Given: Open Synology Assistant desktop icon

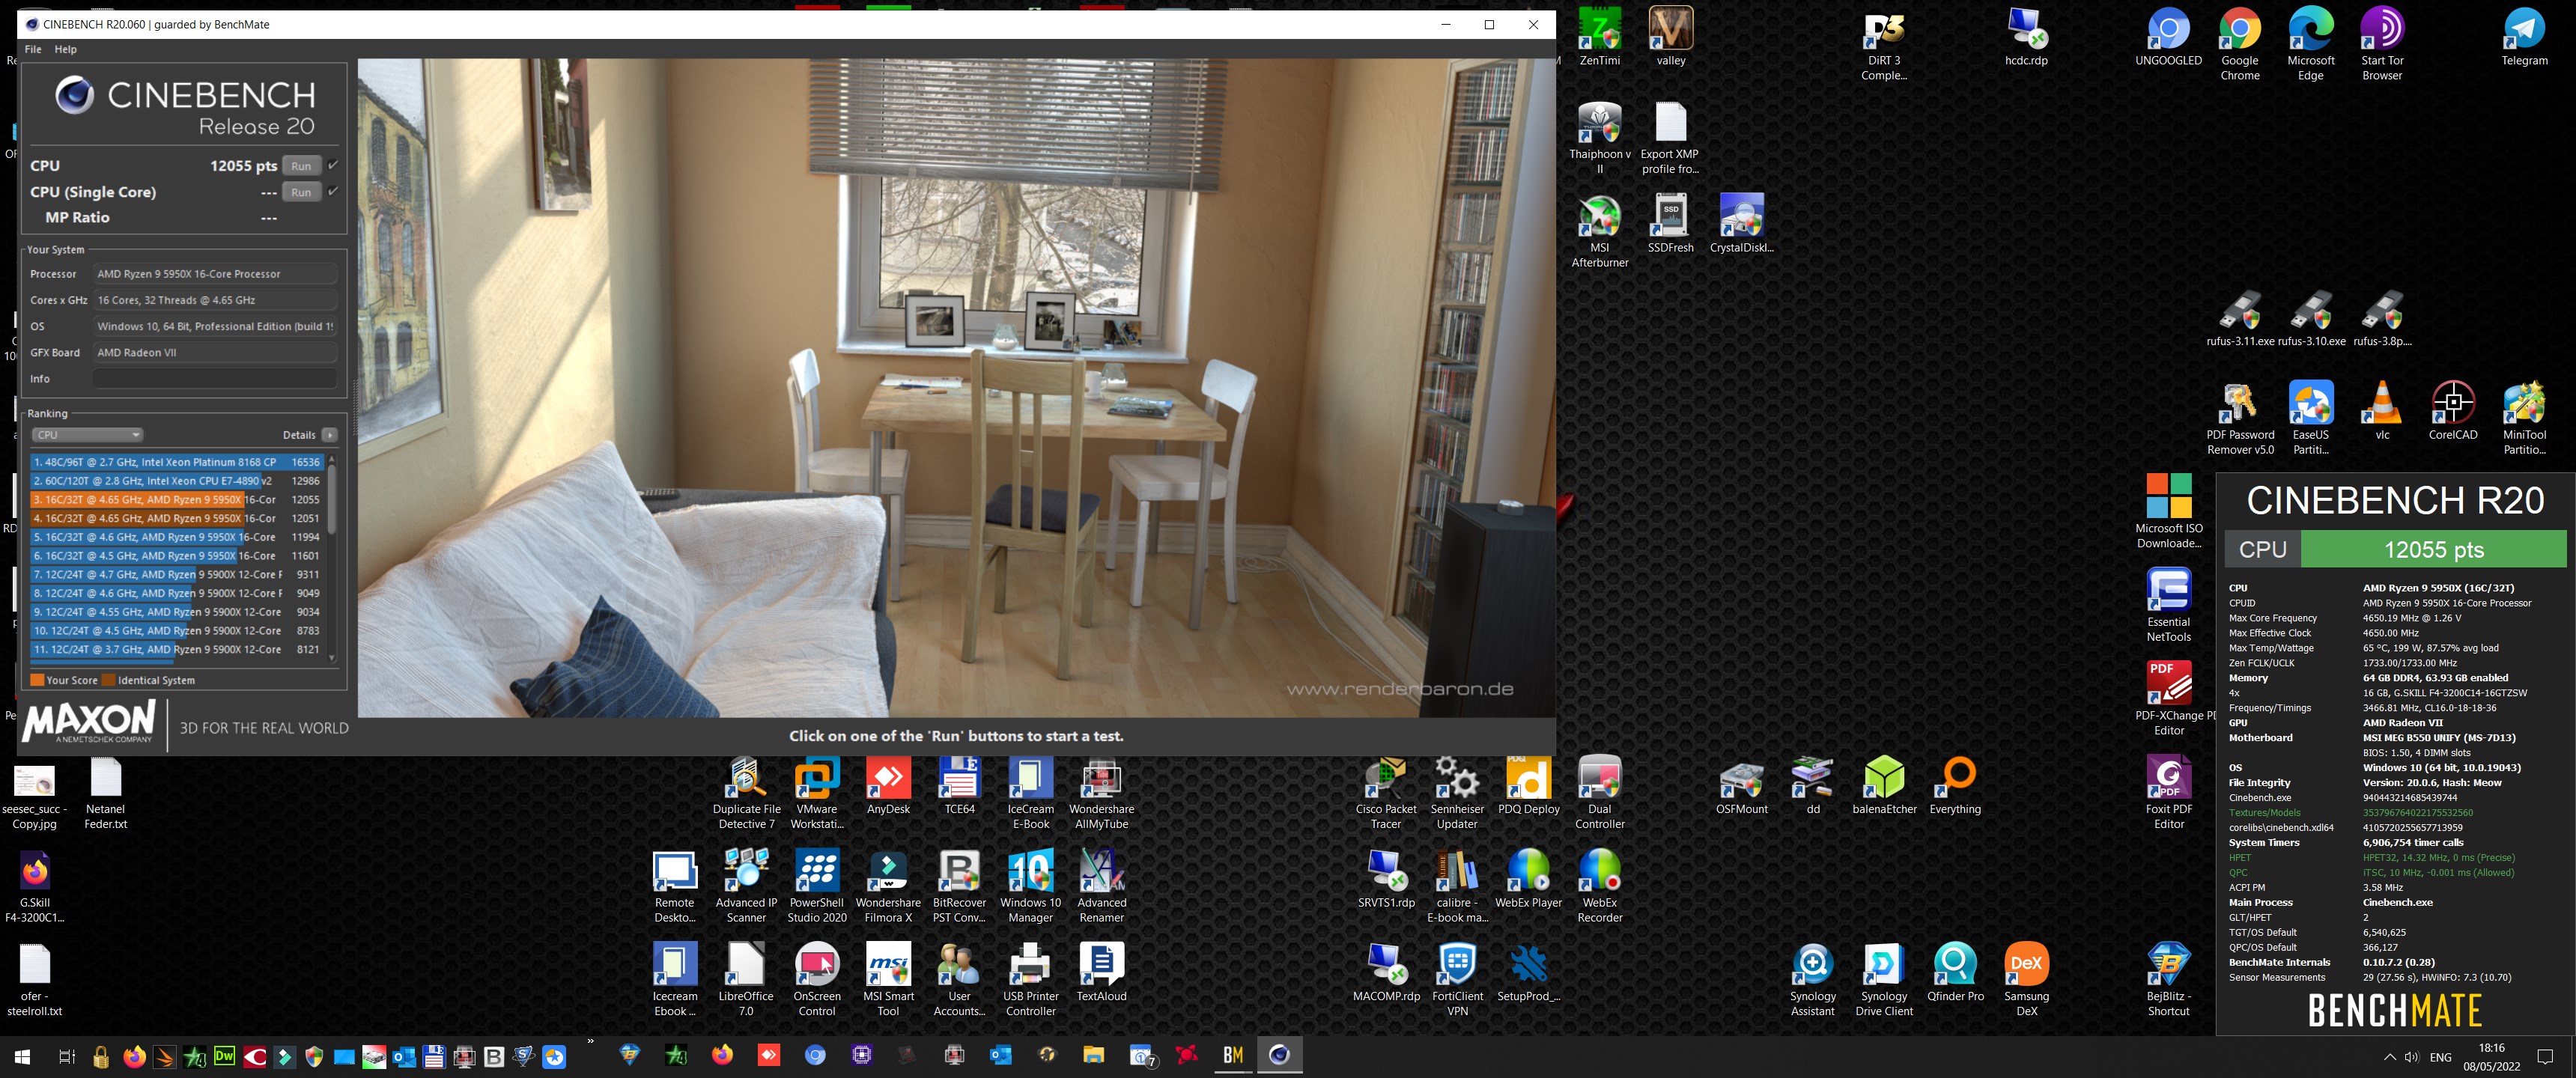Looking at the screenshot, I should 1812,980.
